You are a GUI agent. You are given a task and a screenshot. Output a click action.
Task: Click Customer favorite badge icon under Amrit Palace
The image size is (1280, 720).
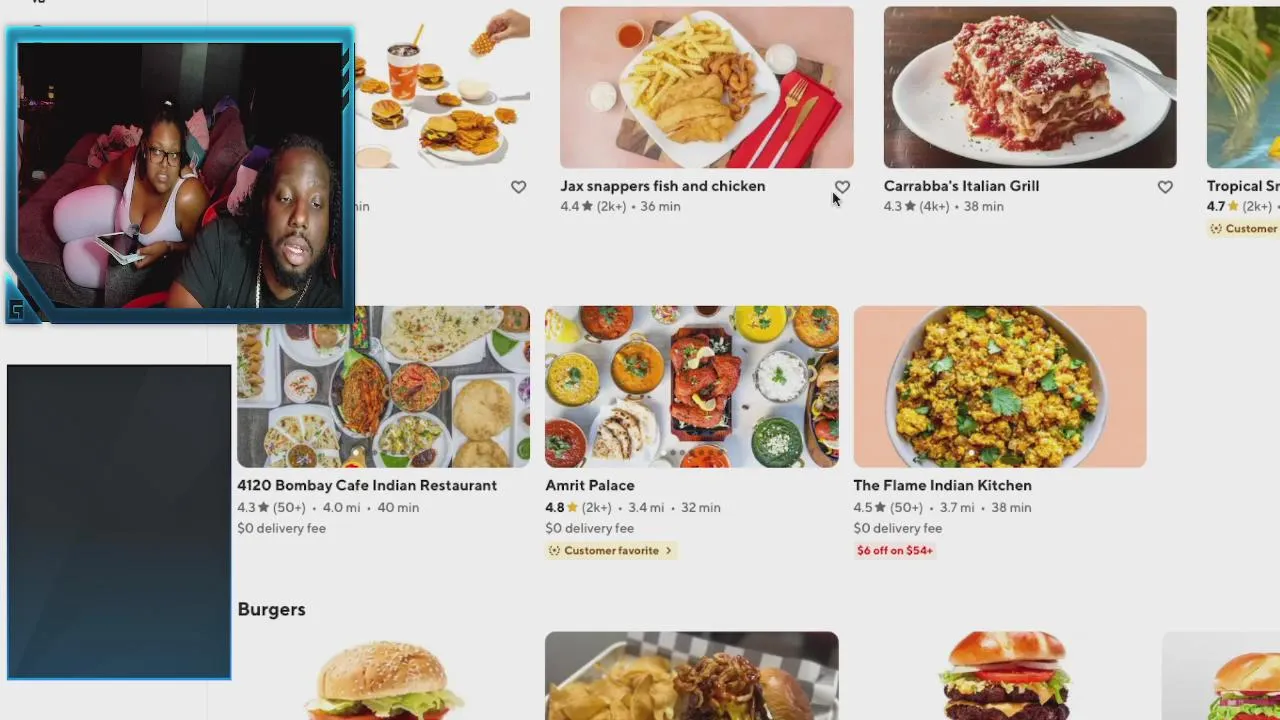point(554,551)
